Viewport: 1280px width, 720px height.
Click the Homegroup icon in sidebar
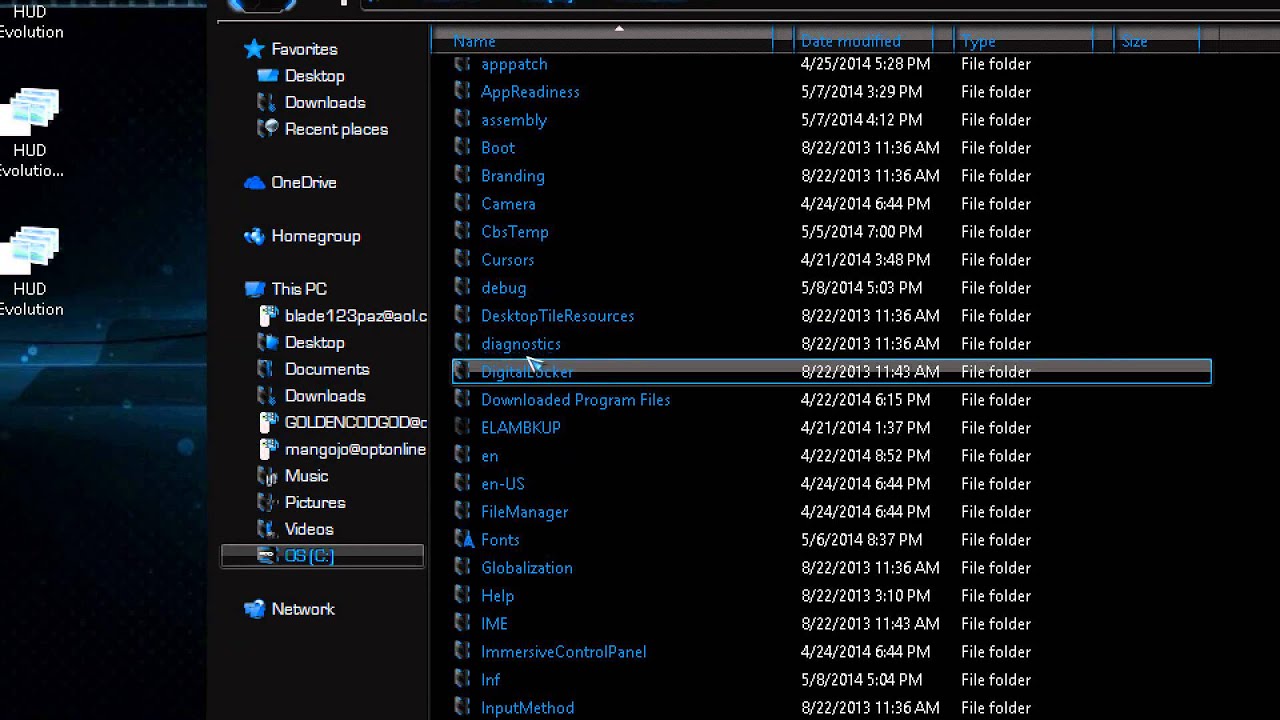click(254, 236)
